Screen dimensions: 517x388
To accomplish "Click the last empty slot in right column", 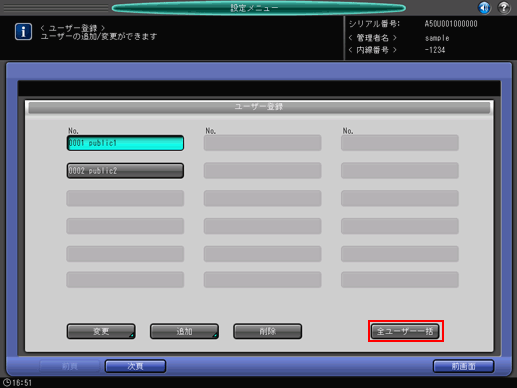I will (x=400, y=280).
